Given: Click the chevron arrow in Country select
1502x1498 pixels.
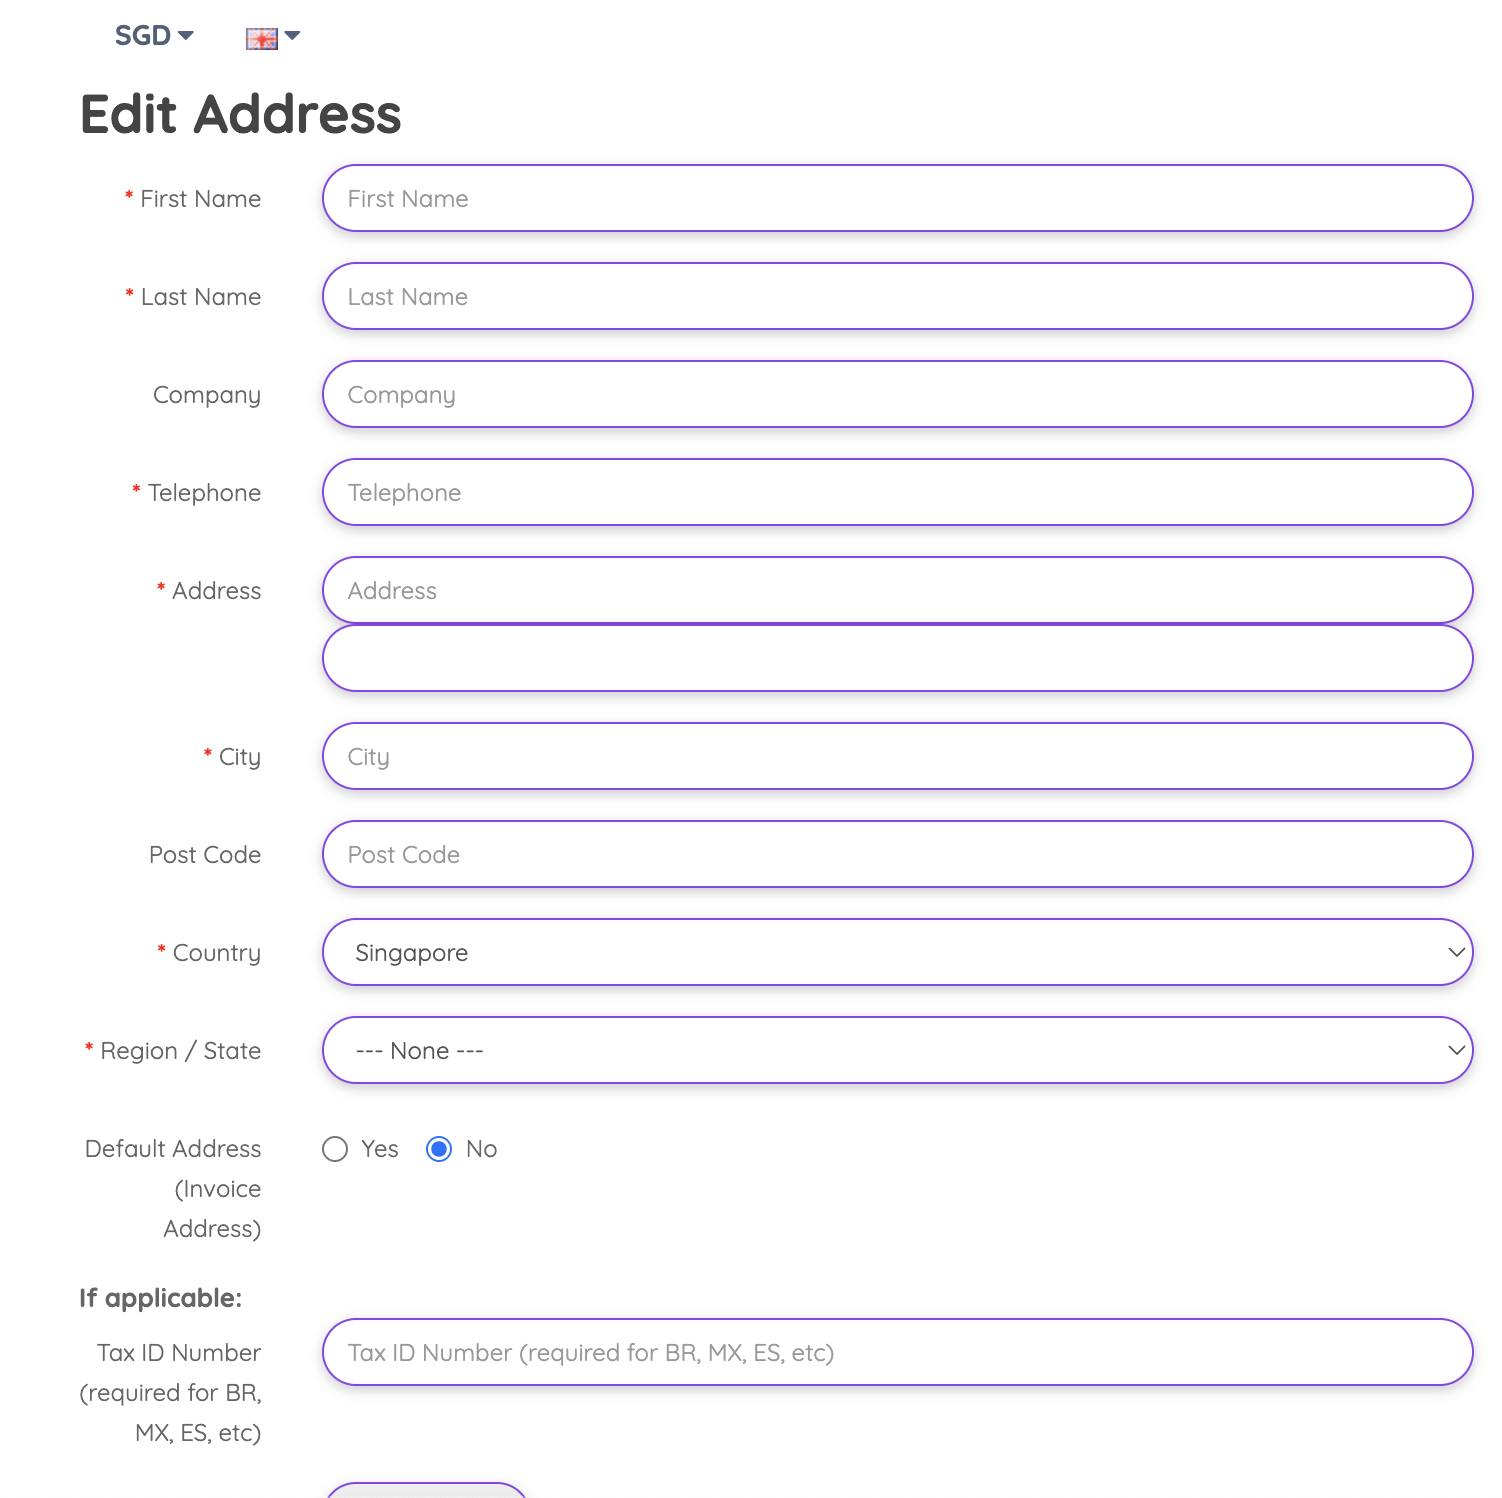Looking at the screenshot, I should [1456, 952].
